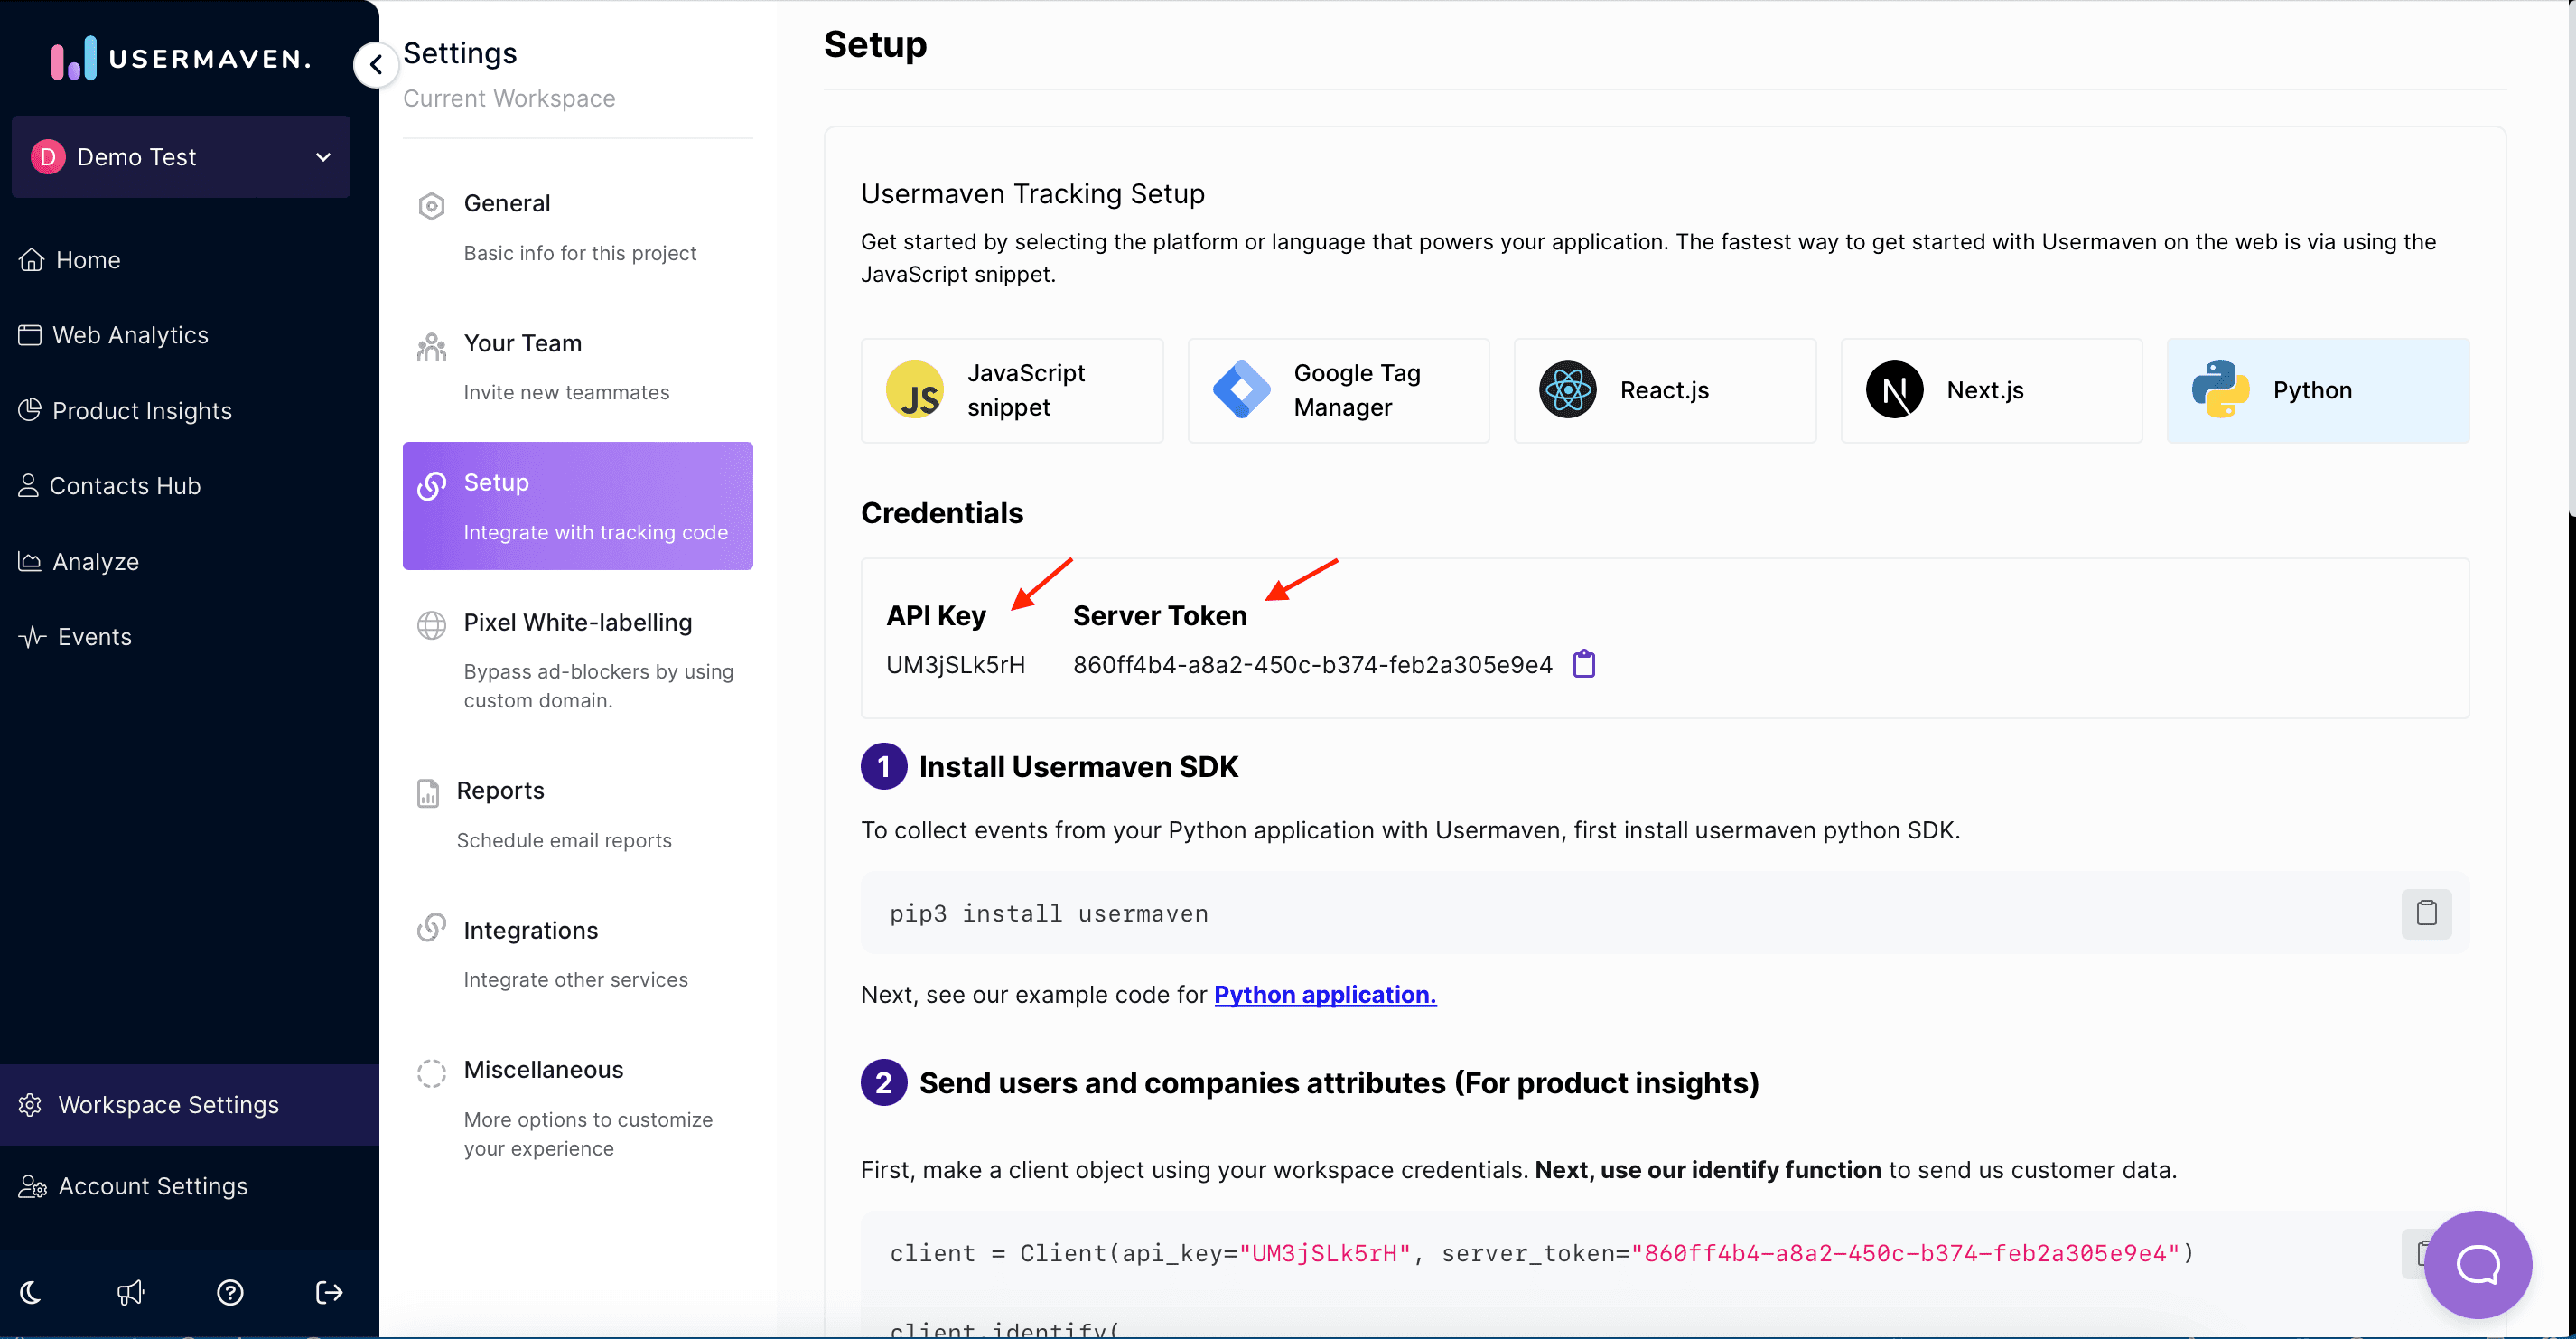Click the Integrations link icon
Screen dimensions: 2576x1339
[431, 929]
